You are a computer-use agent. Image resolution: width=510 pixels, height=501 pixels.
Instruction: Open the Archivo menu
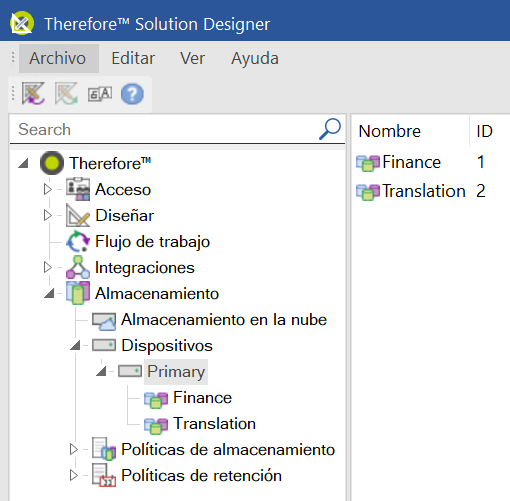(58, 58)
